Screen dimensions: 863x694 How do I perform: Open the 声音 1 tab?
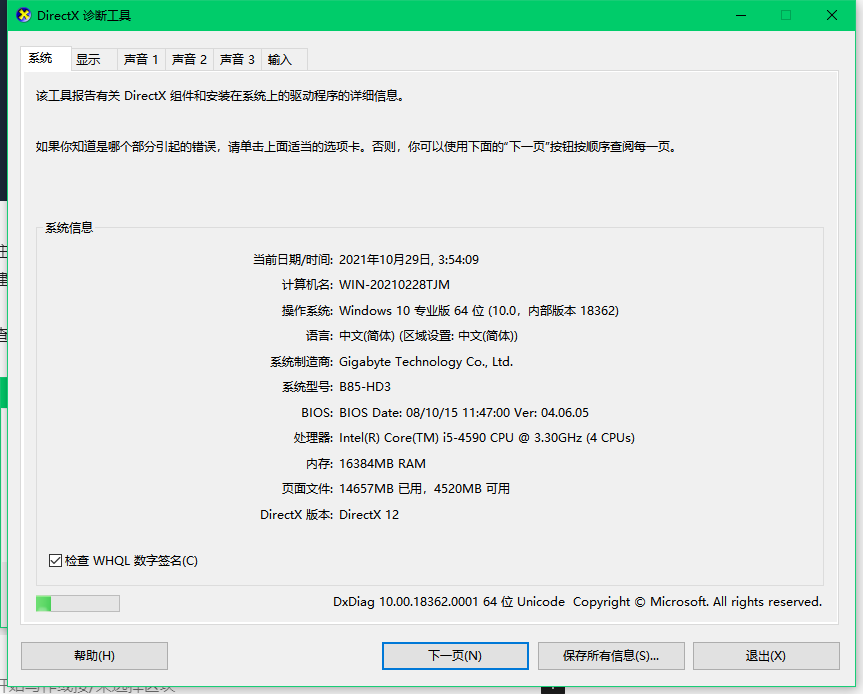tap(141, 59)
